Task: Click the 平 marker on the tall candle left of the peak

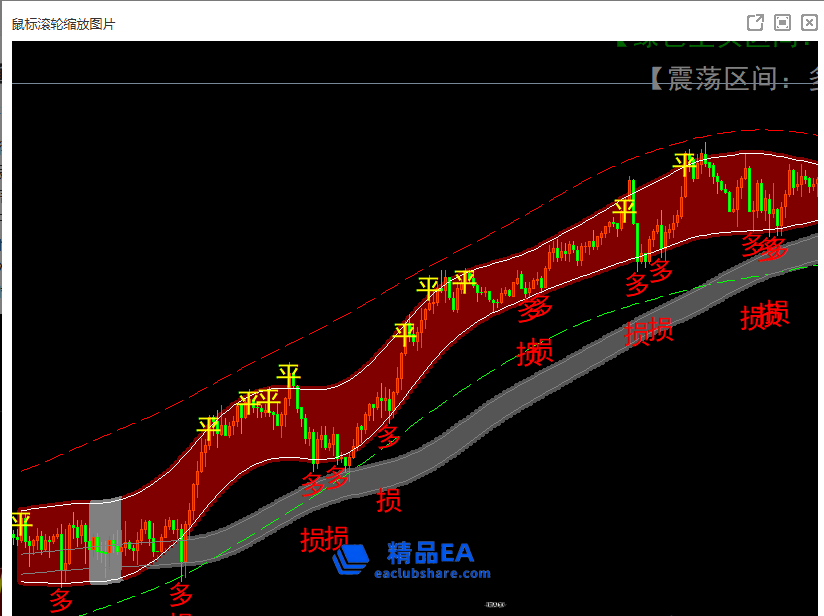Action: pyautogui.click(x=625, y=210)
